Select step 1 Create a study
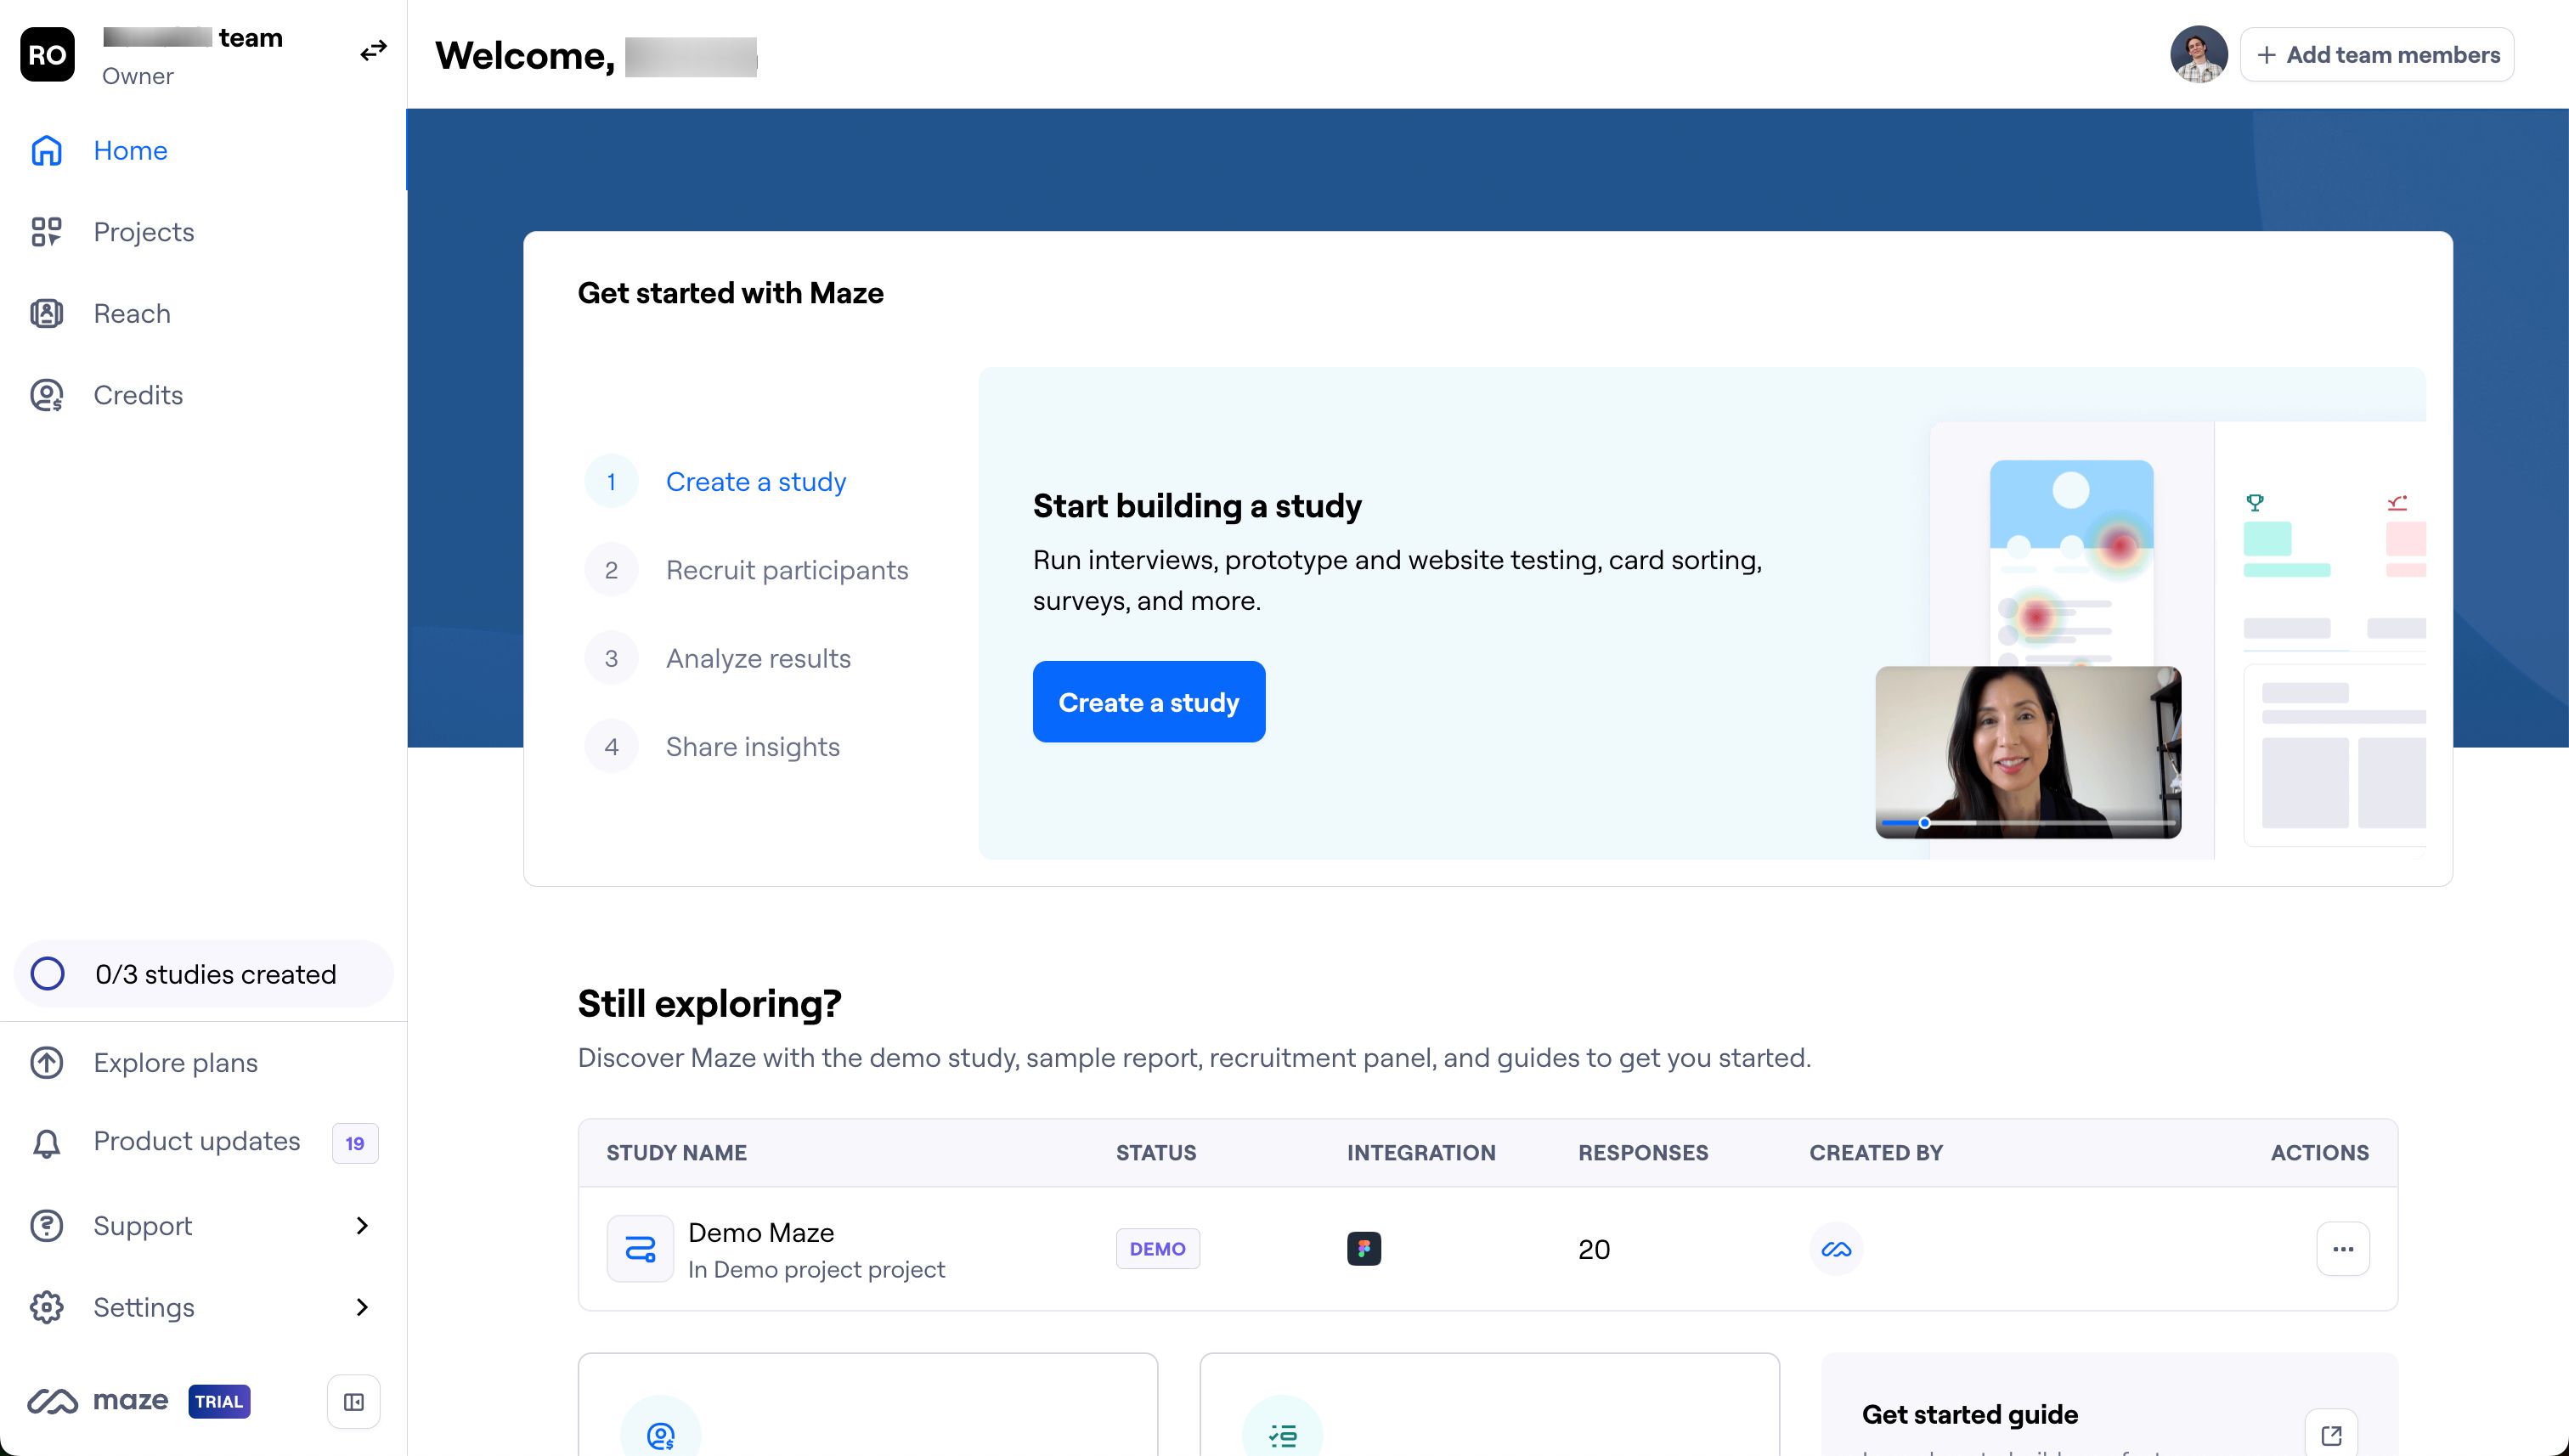Image resolution: width=2569 pixels, height=1456 pixels. pyautogui.click(x=716, y=482)
